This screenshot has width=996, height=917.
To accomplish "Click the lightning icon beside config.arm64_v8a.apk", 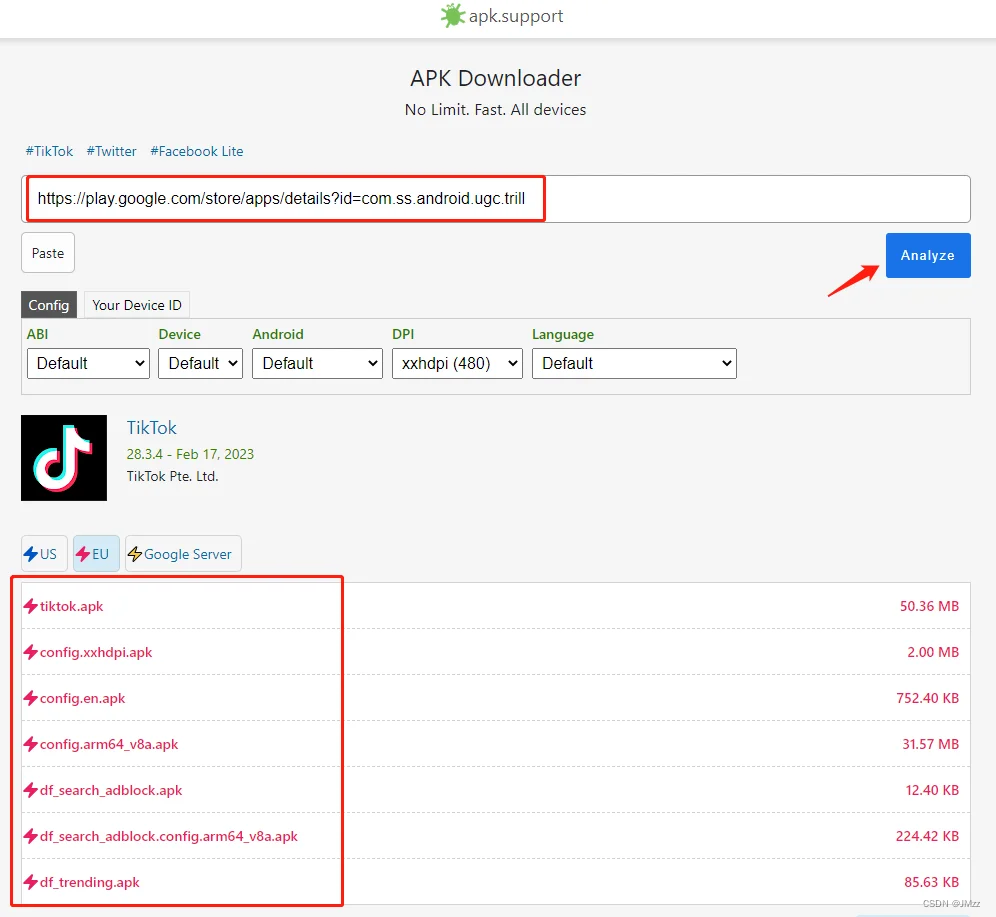I will coord(30,744).
